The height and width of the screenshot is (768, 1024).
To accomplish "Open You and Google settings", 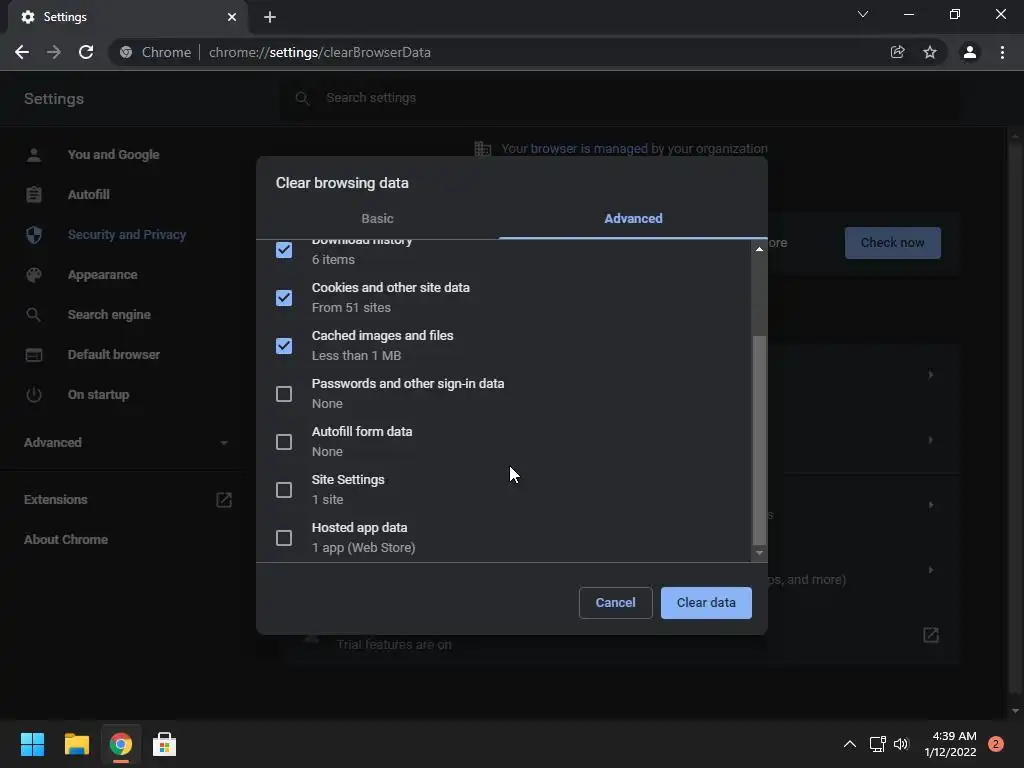I will pos(114,155).
